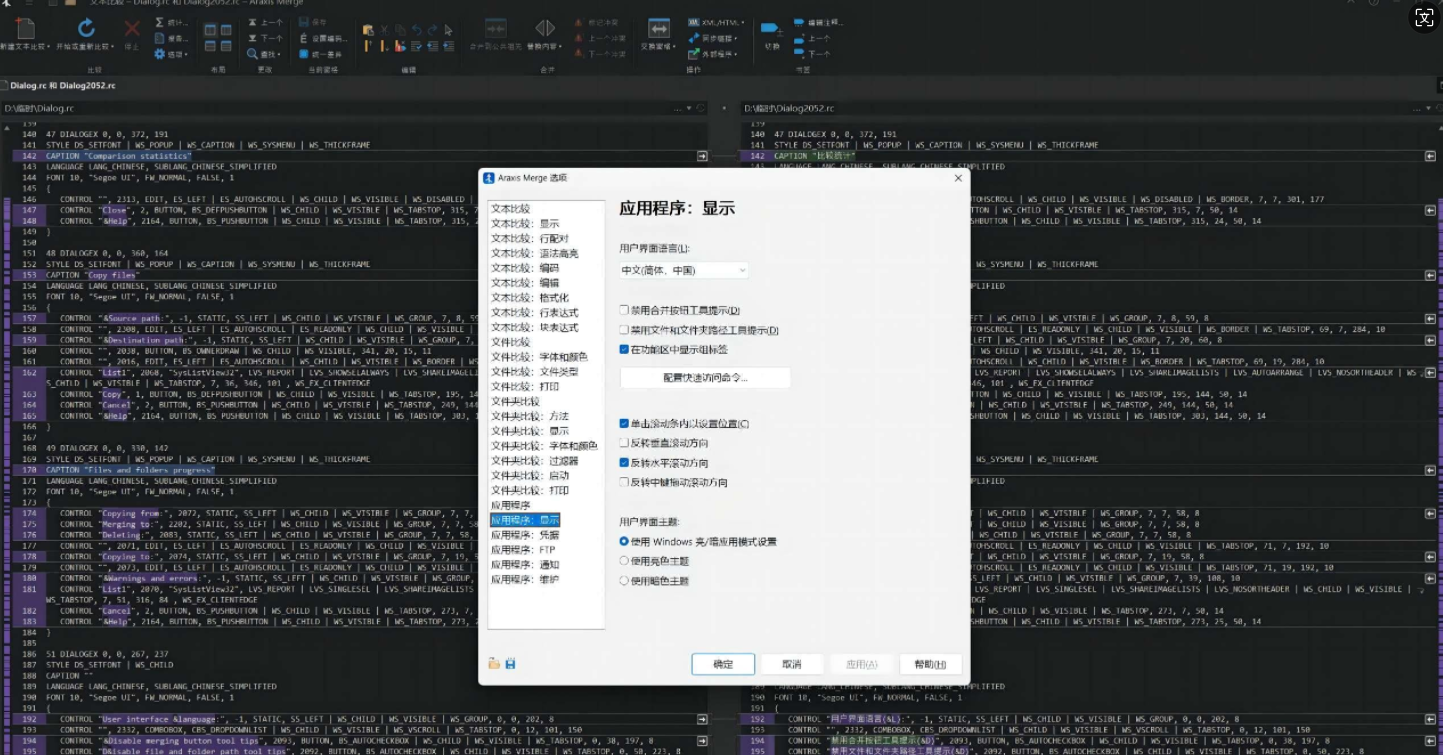The width and height of the screenshot is (1443, 755).
Task: Click the blue 开始或重新比较 refresh icon
Action: [x=86, y=28]
